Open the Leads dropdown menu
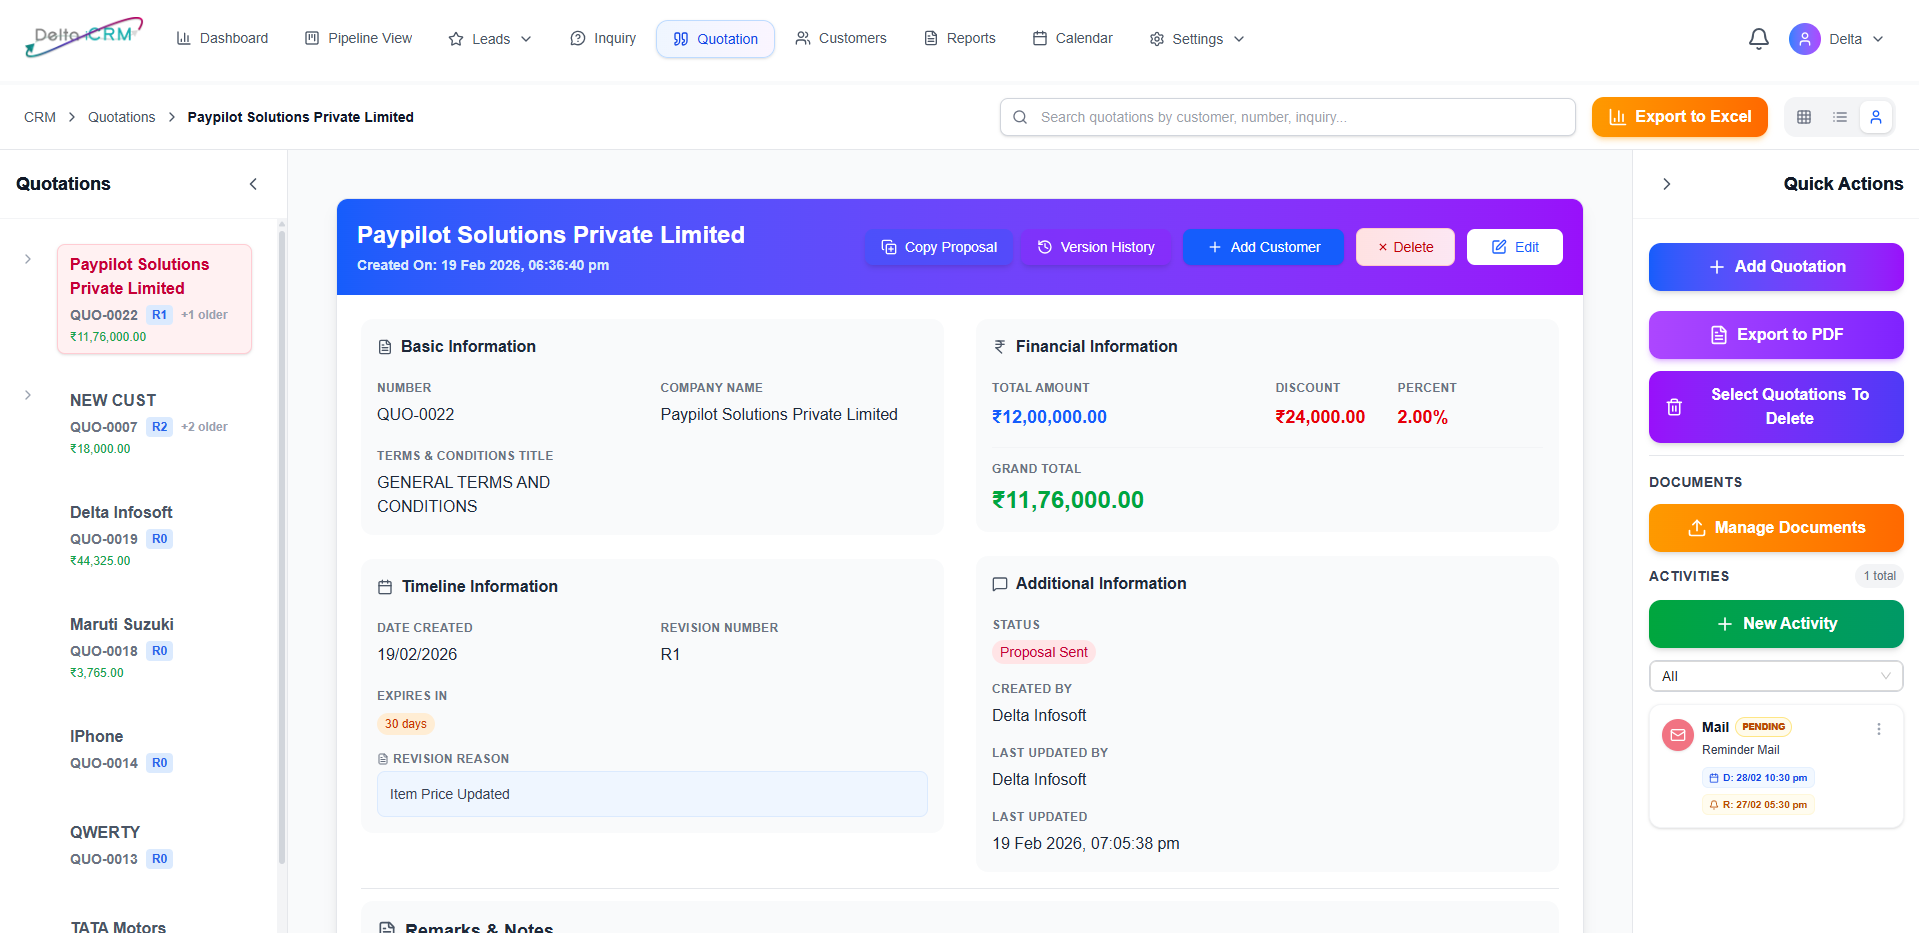The height and width of the screenshot is (933, 1919). (490, 39)
